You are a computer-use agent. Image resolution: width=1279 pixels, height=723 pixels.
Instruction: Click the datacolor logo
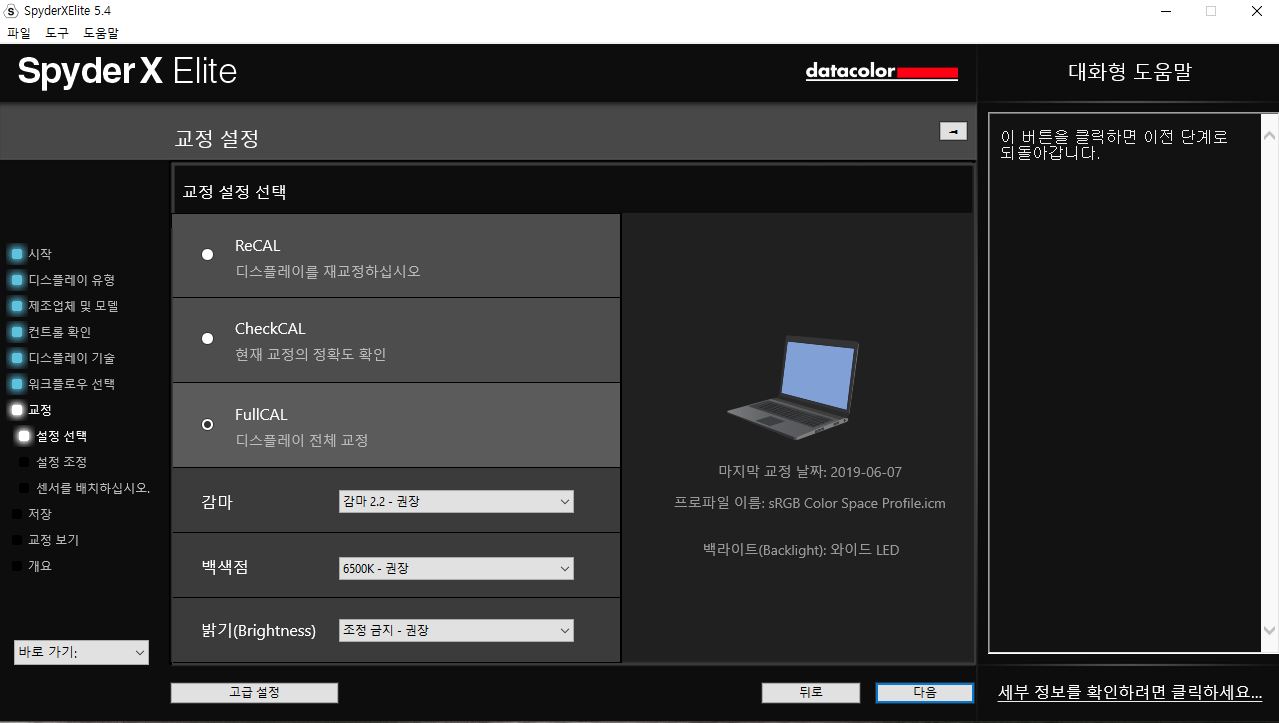pyautogui.click(x=881, y=72)
